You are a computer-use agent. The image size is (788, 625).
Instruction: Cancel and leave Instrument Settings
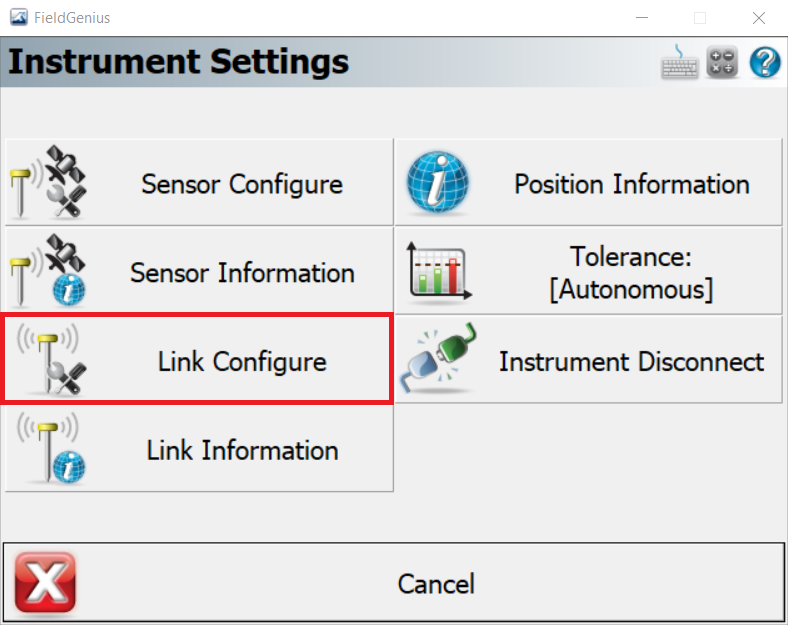394,582
